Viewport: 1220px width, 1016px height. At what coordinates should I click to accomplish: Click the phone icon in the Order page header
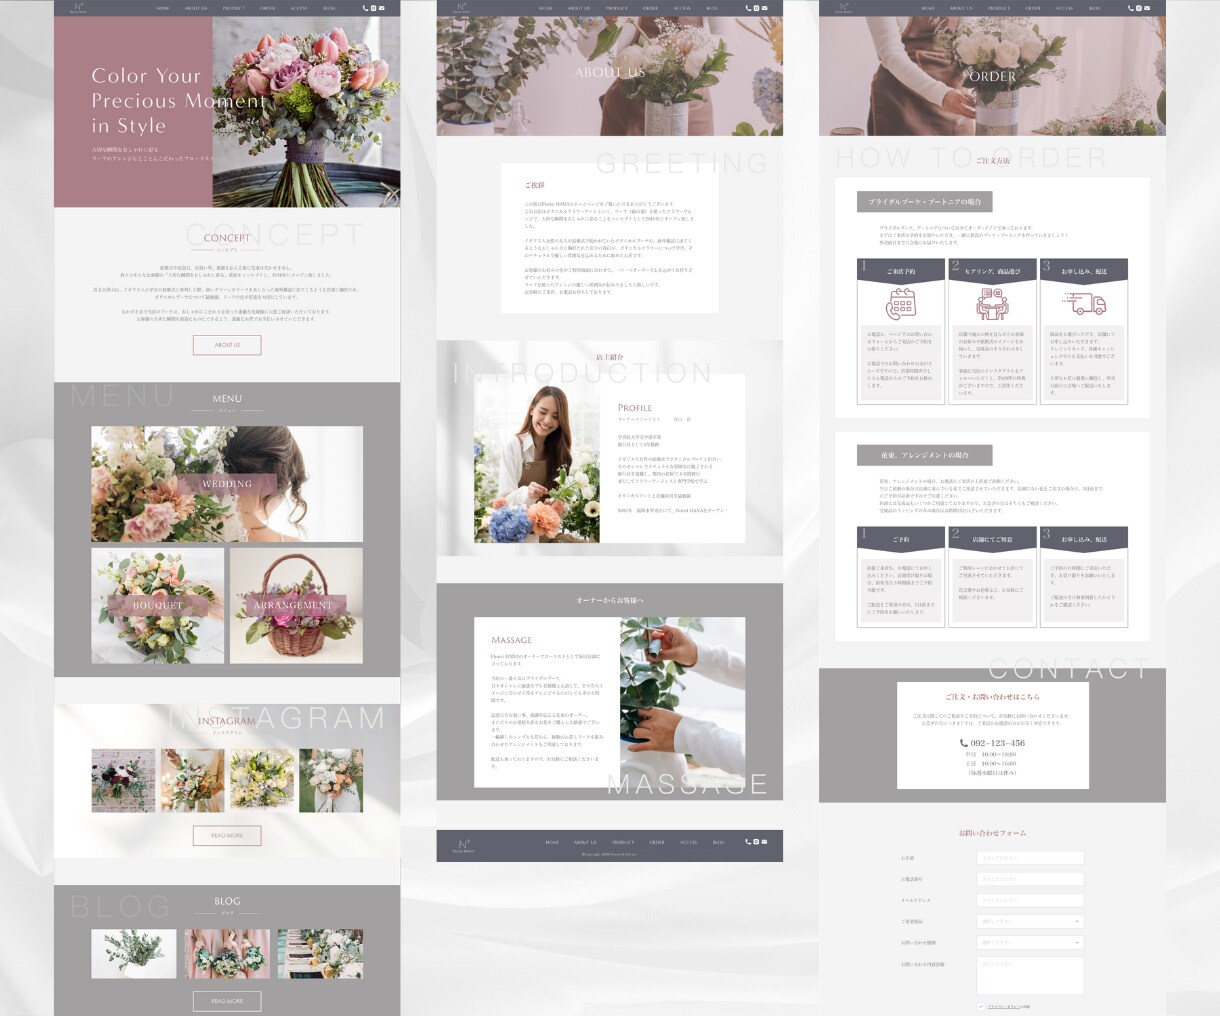(1131, 8)
